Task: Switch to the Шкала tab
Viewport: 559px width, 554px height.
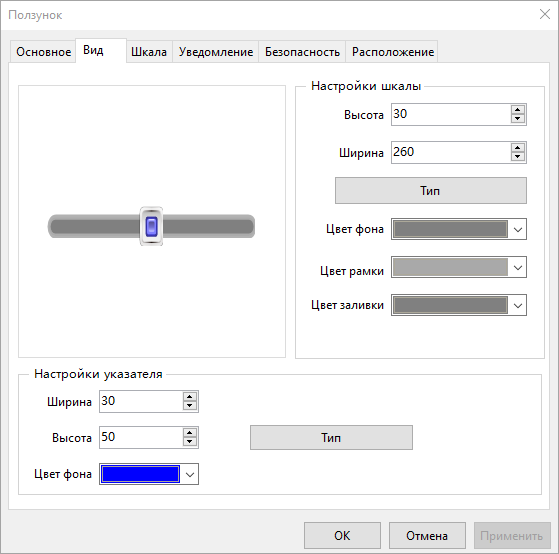Action: tap(149, 52)
